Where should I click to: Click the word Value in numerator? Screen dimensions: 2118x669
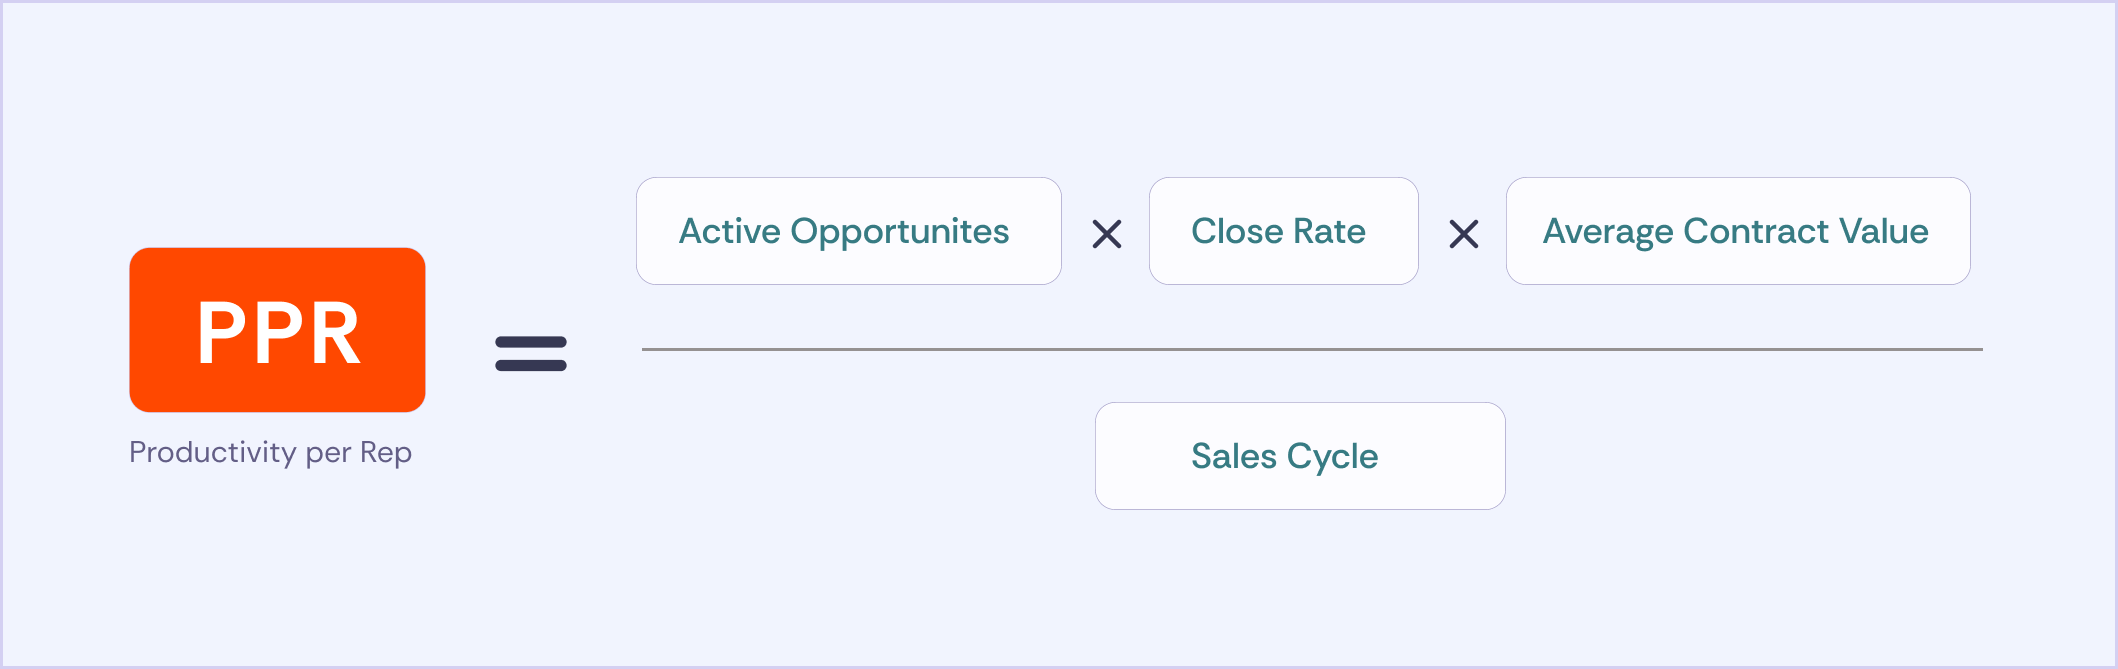point(1884,231)
